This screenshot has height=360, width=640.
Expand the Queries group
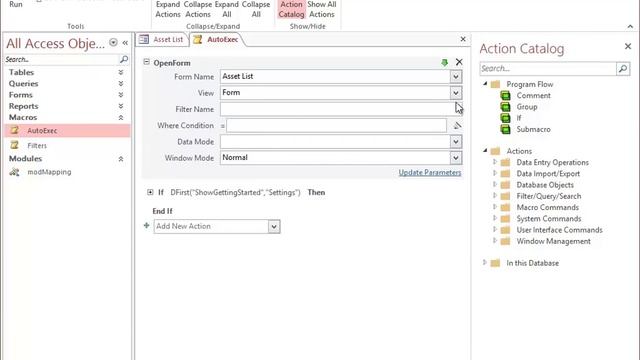(x=121, y=83)
